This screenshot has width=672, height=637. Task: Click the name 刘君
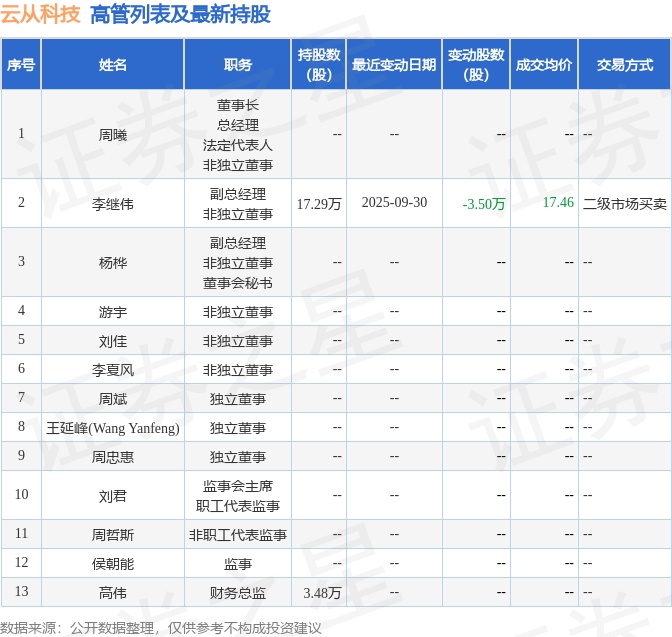tap(113, 496)
